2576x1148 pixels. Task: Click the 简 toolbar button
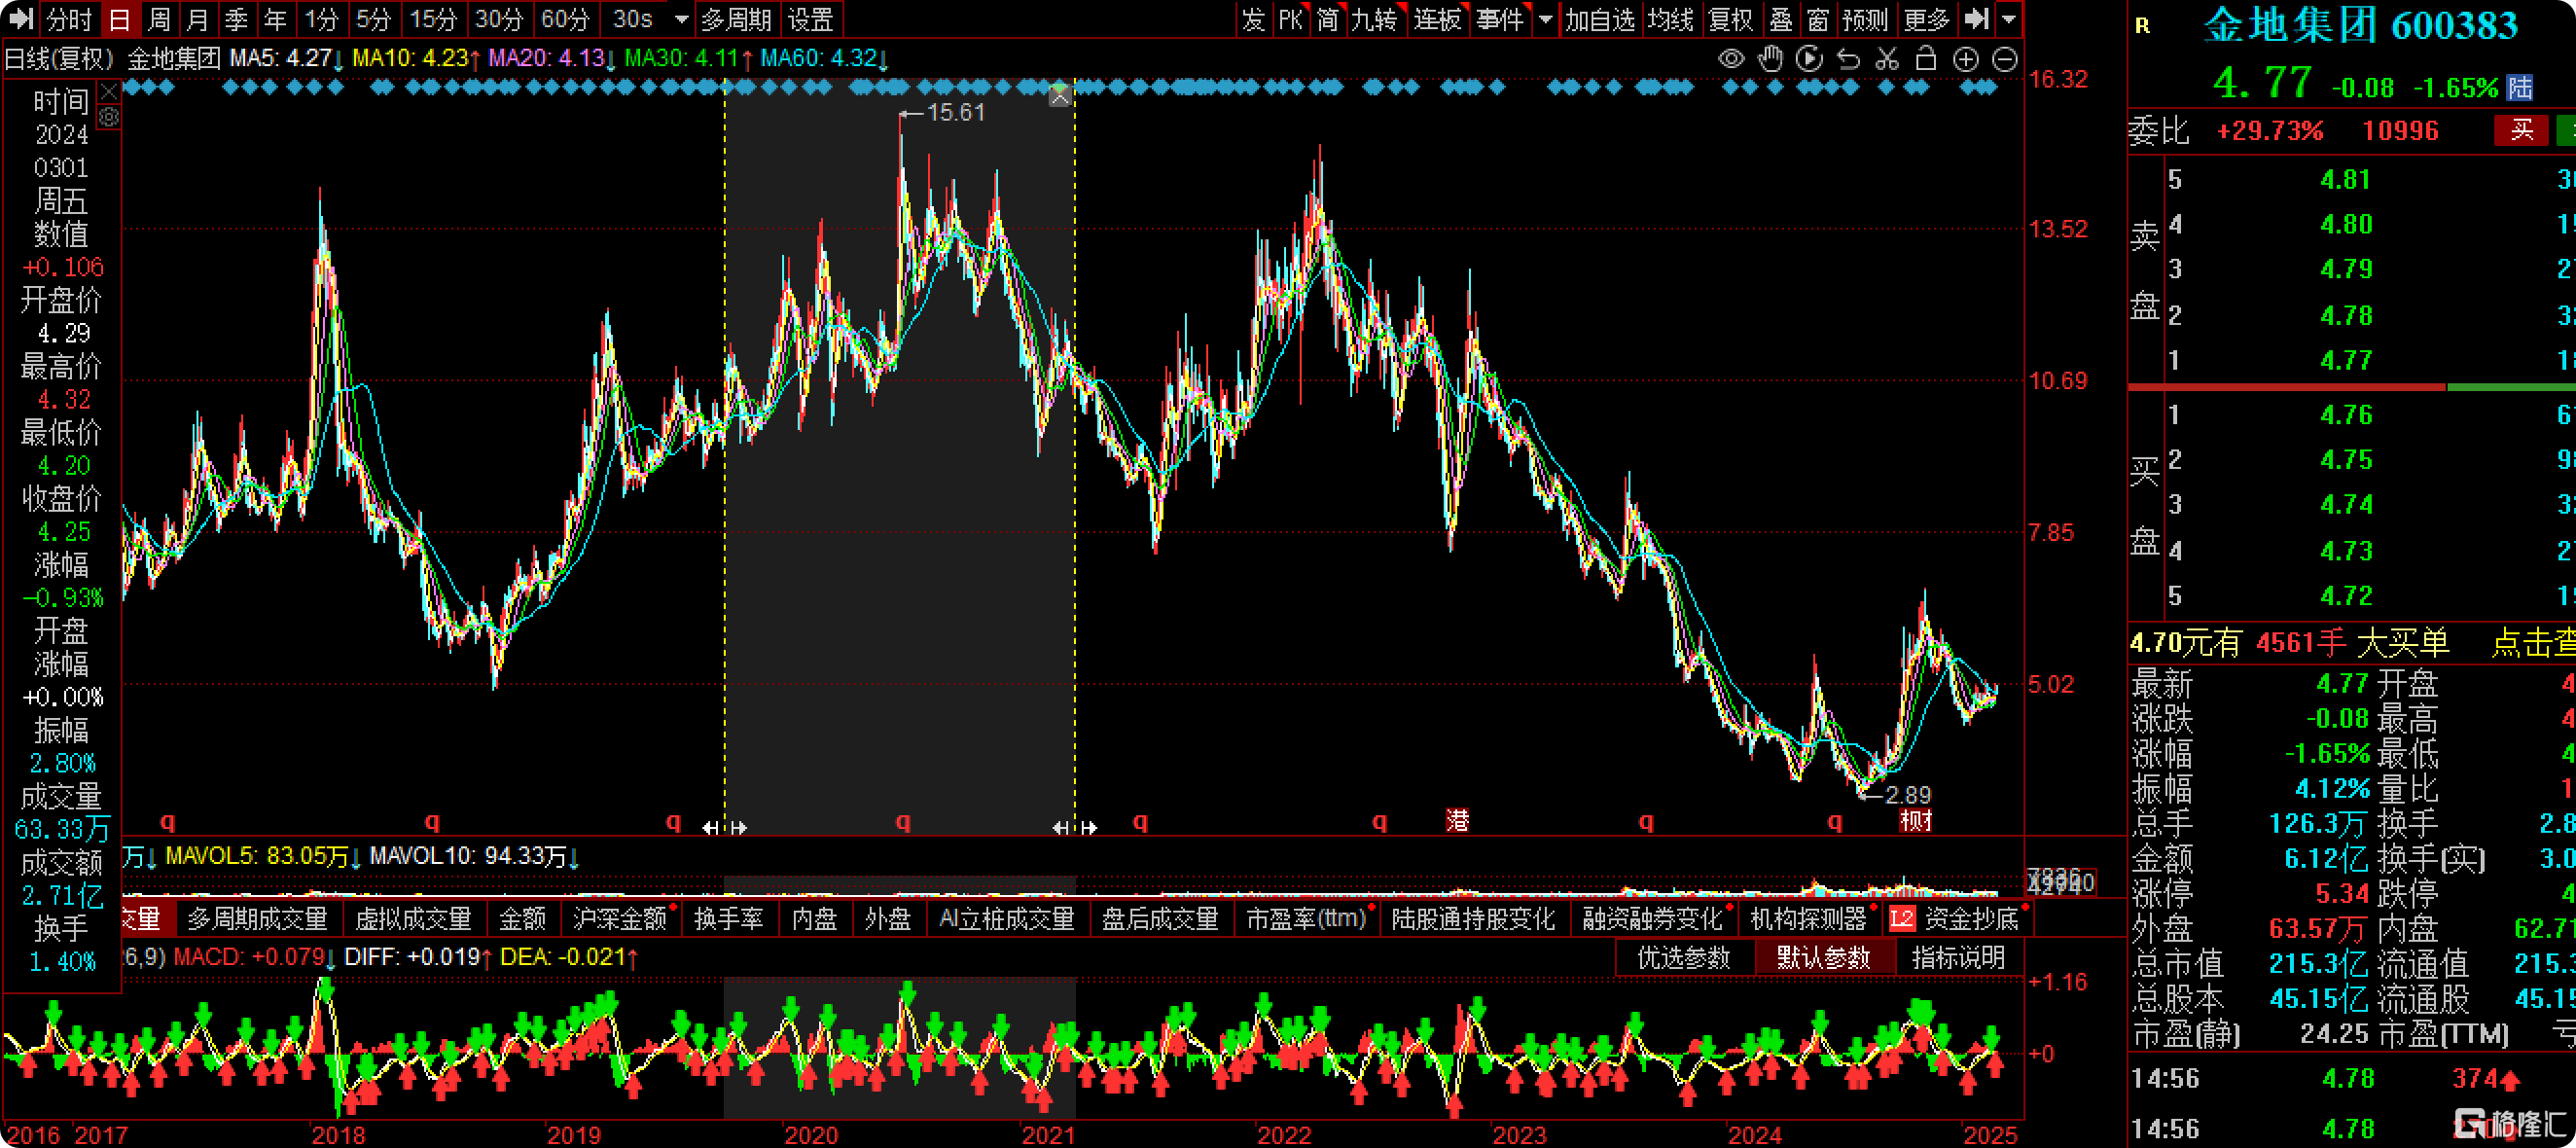(x=1327, y=19)
